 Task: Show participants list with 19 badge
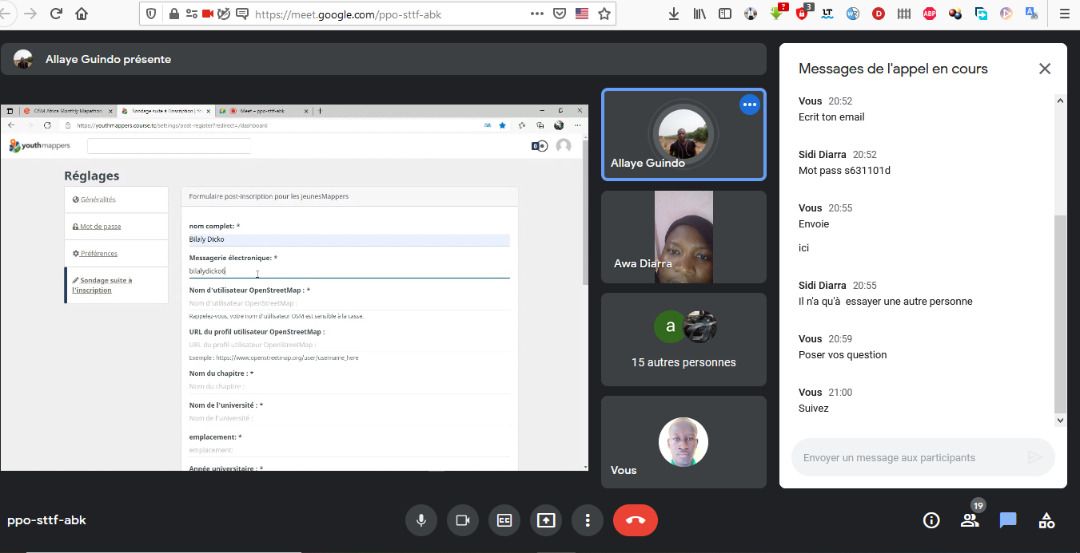[970, 521]
